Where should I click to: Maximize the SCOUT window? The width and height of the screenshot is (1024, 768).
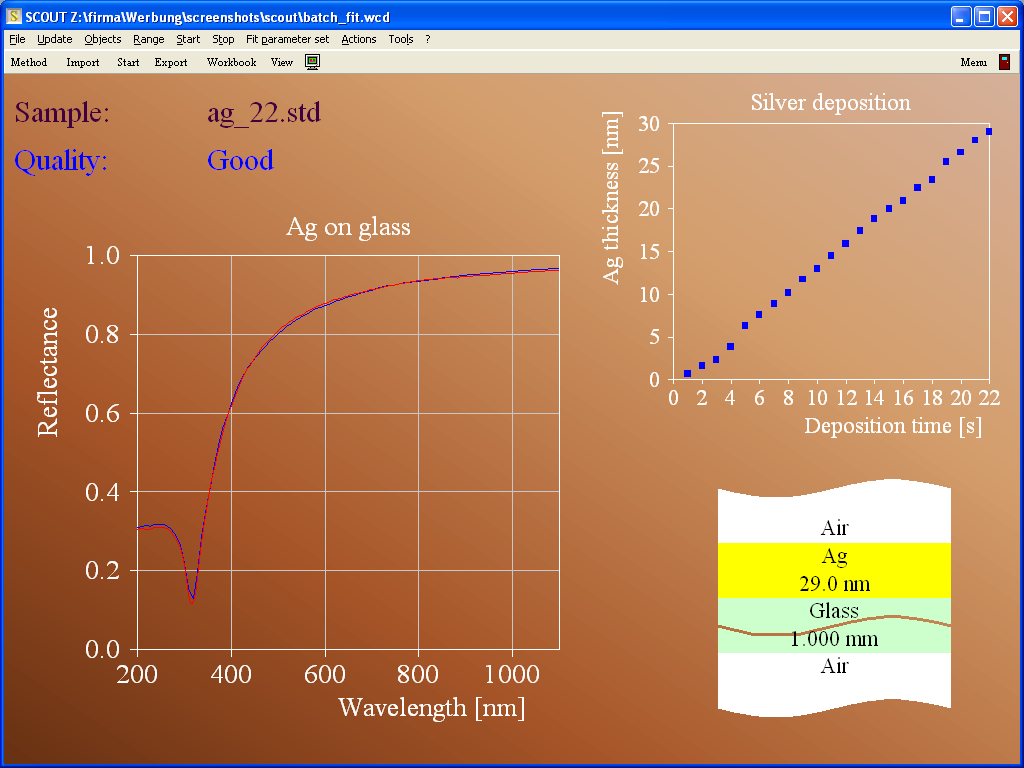[x=983, y=17]
